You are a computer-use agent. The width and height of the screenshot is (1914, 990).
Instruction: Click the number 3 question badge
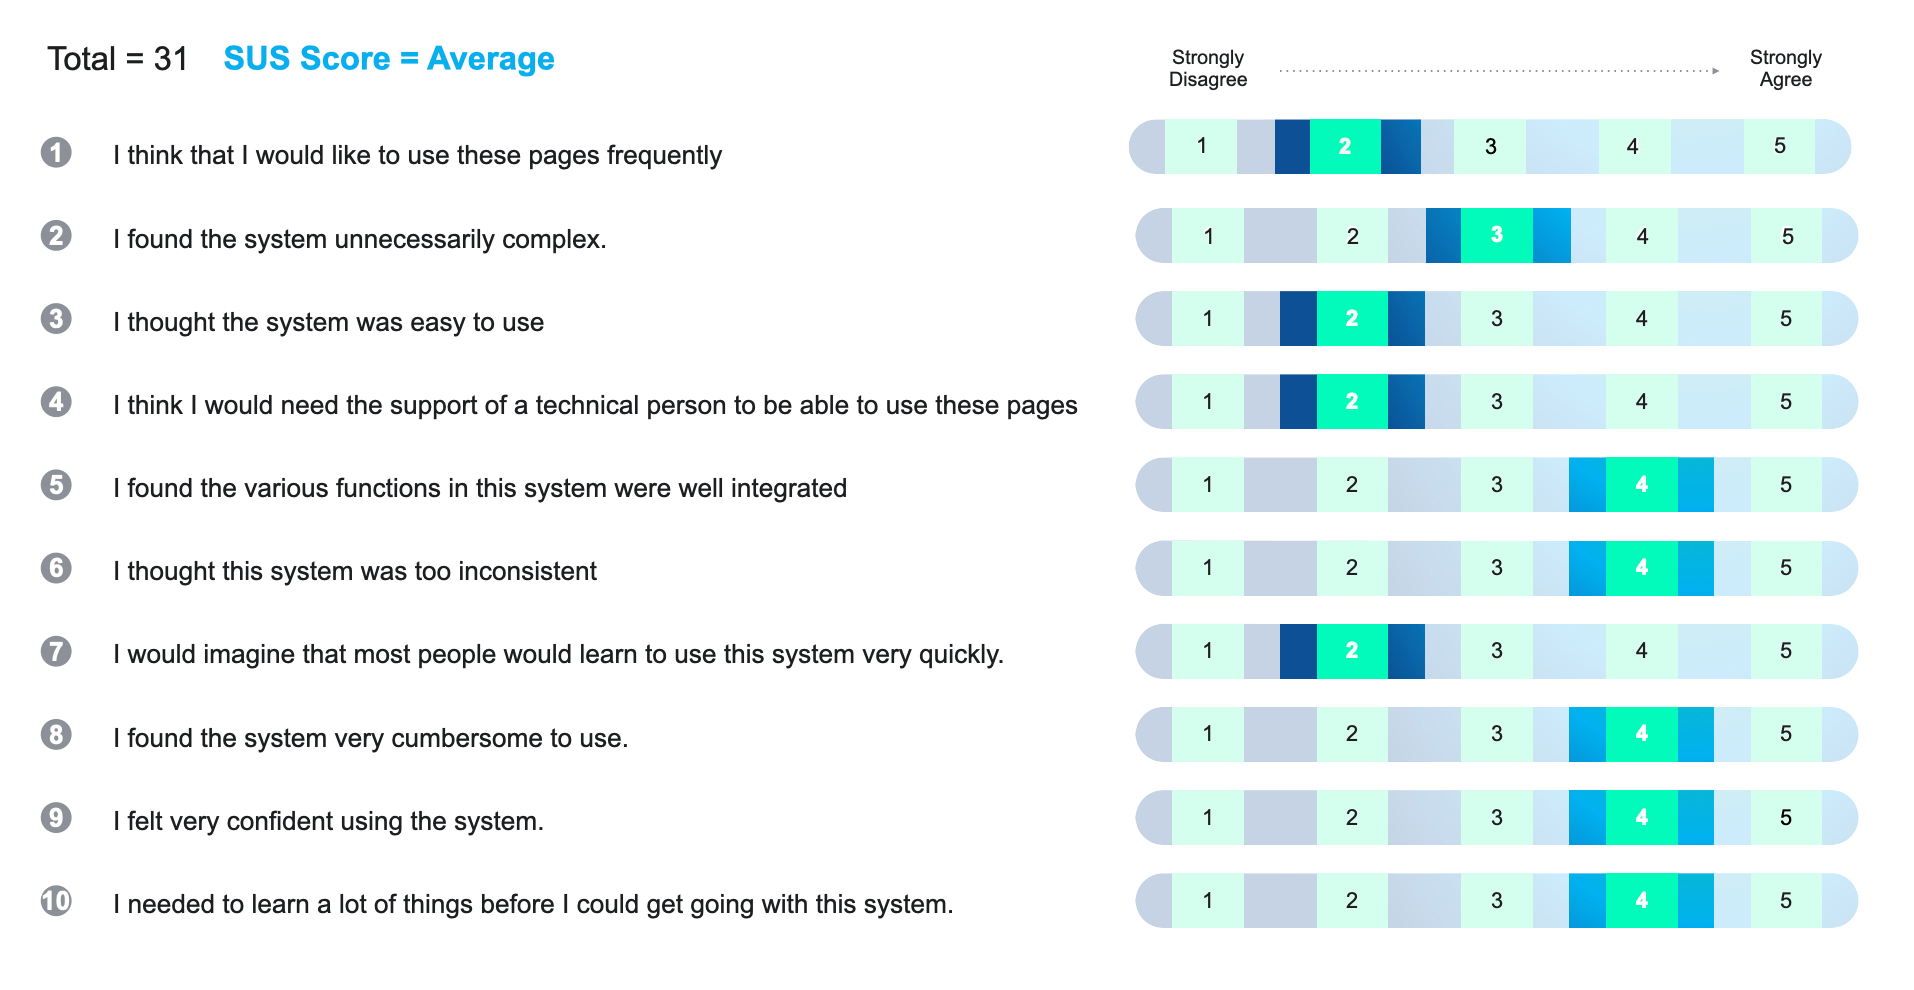[56, 319]
